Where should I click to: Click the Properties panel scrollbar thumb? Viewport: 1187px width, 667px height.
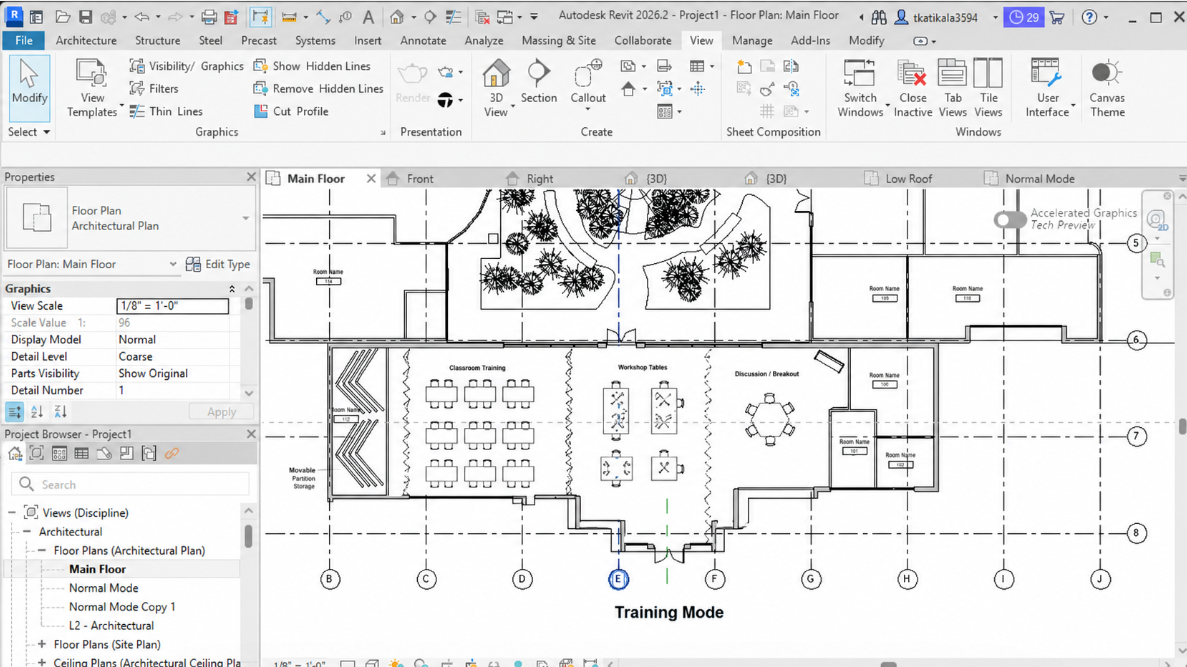tap(248, 304)
